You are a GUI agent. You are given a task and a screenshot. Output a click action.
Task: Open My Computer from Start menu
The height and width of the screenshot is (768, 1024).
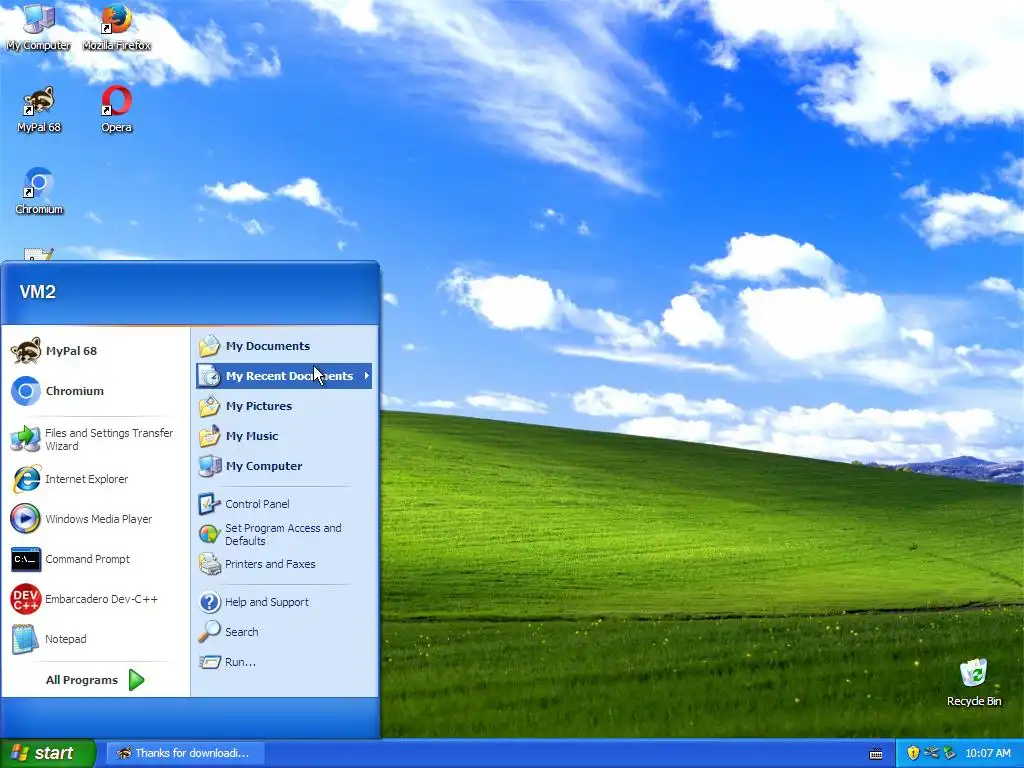284,466
